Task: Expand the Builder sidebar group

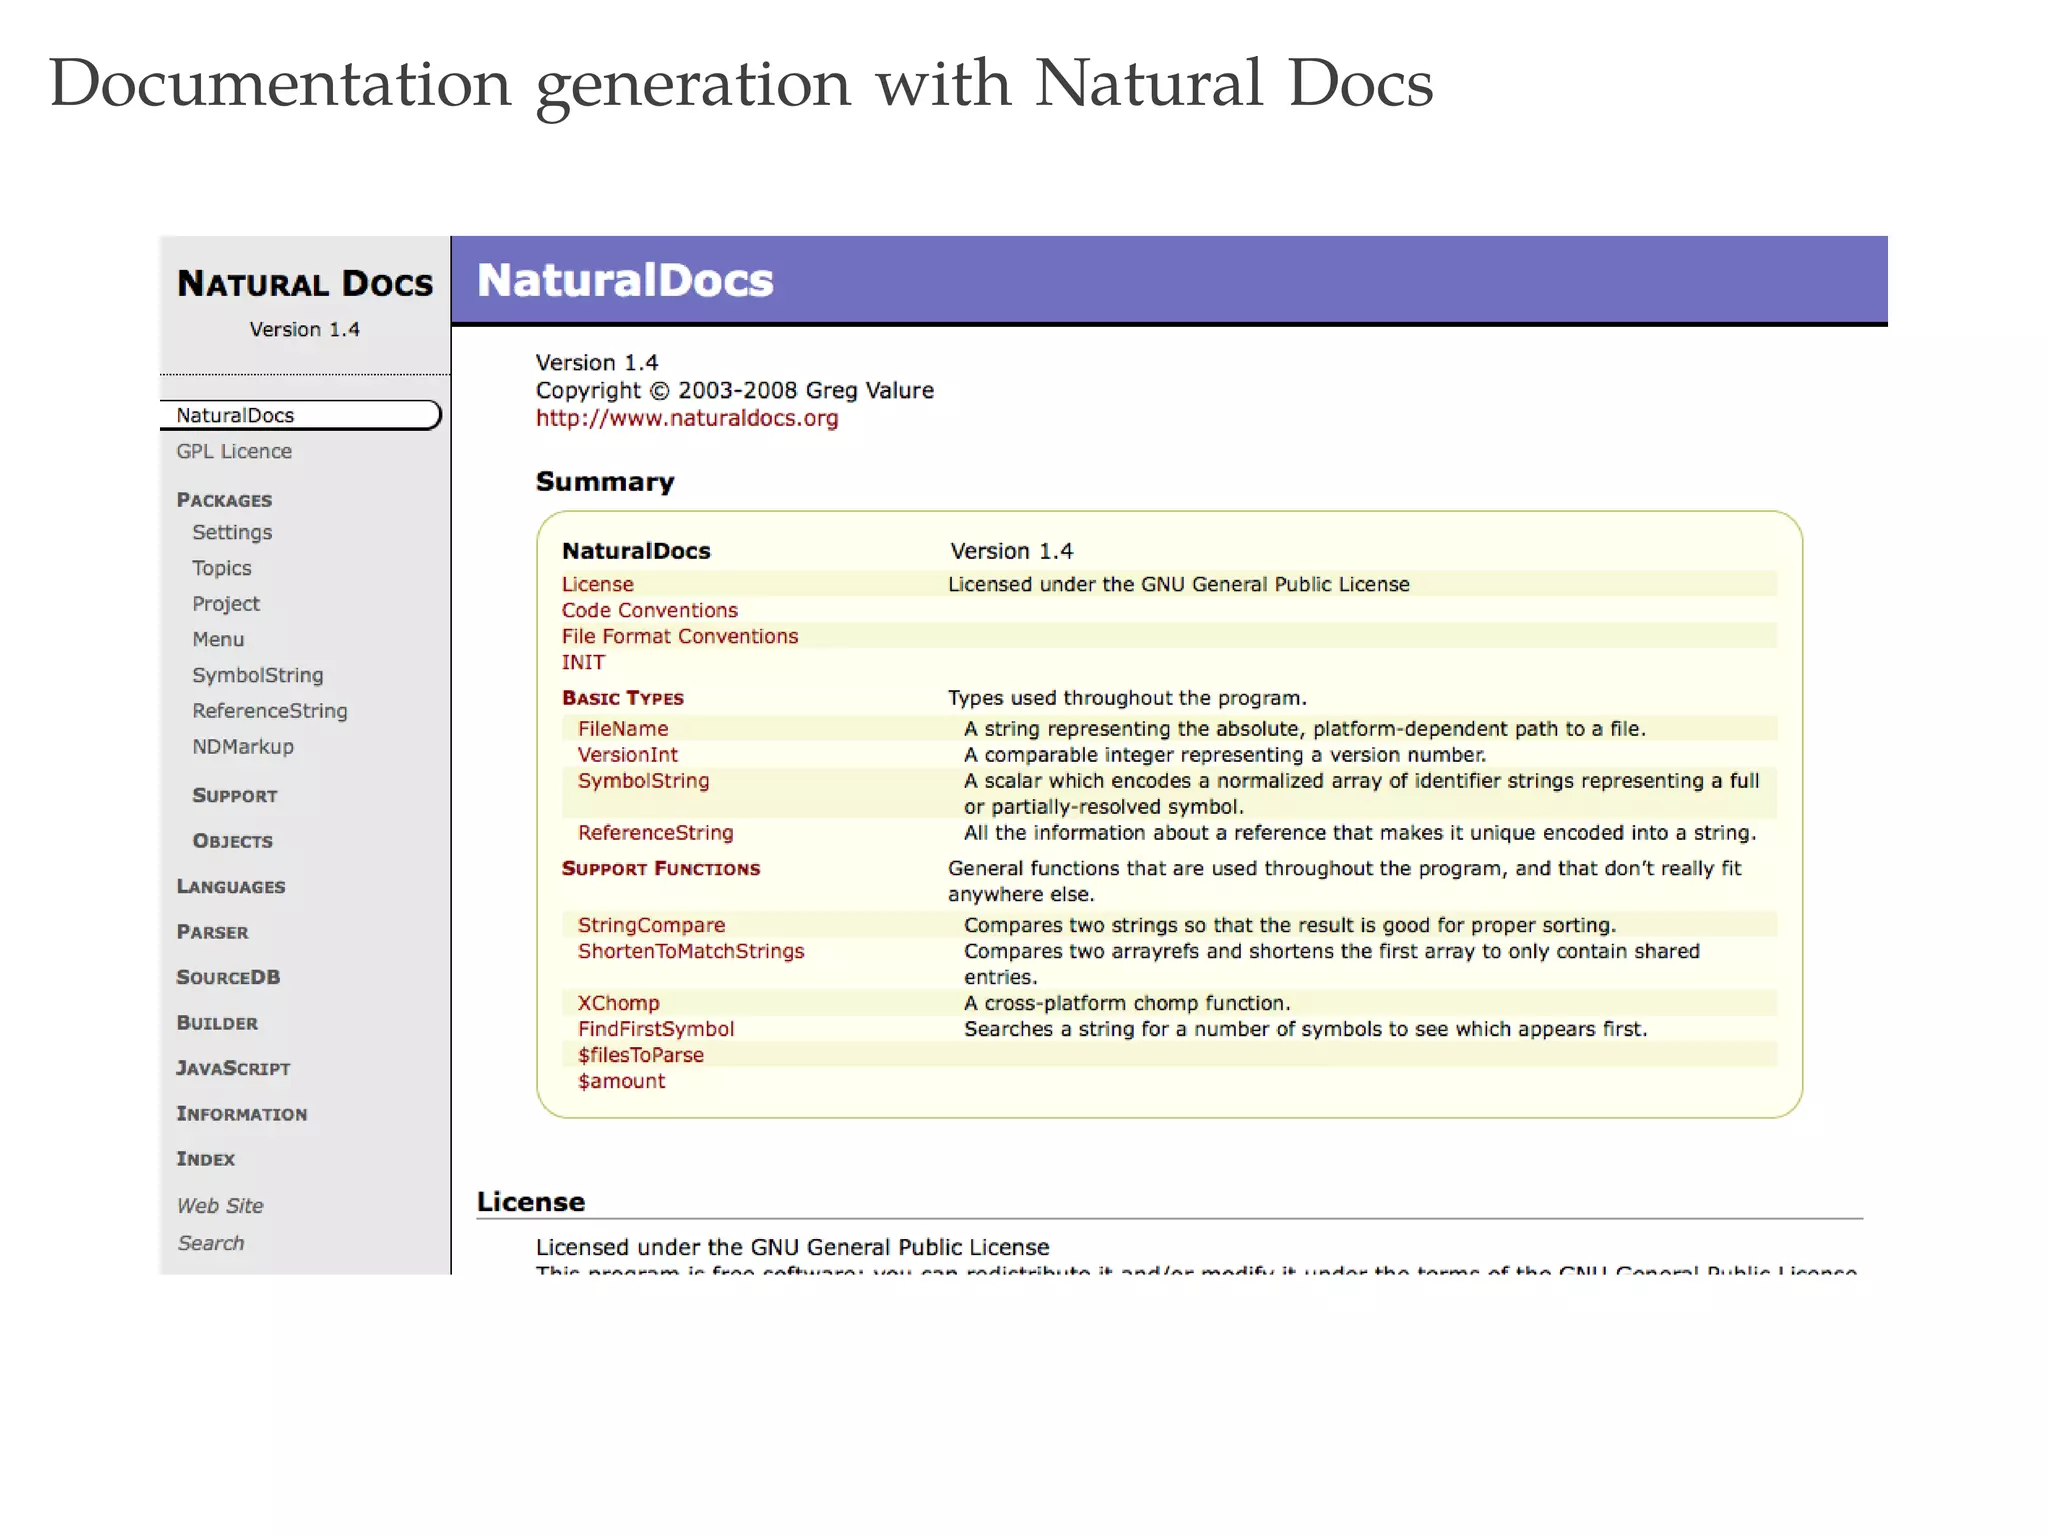Action: pos(217,1023)
